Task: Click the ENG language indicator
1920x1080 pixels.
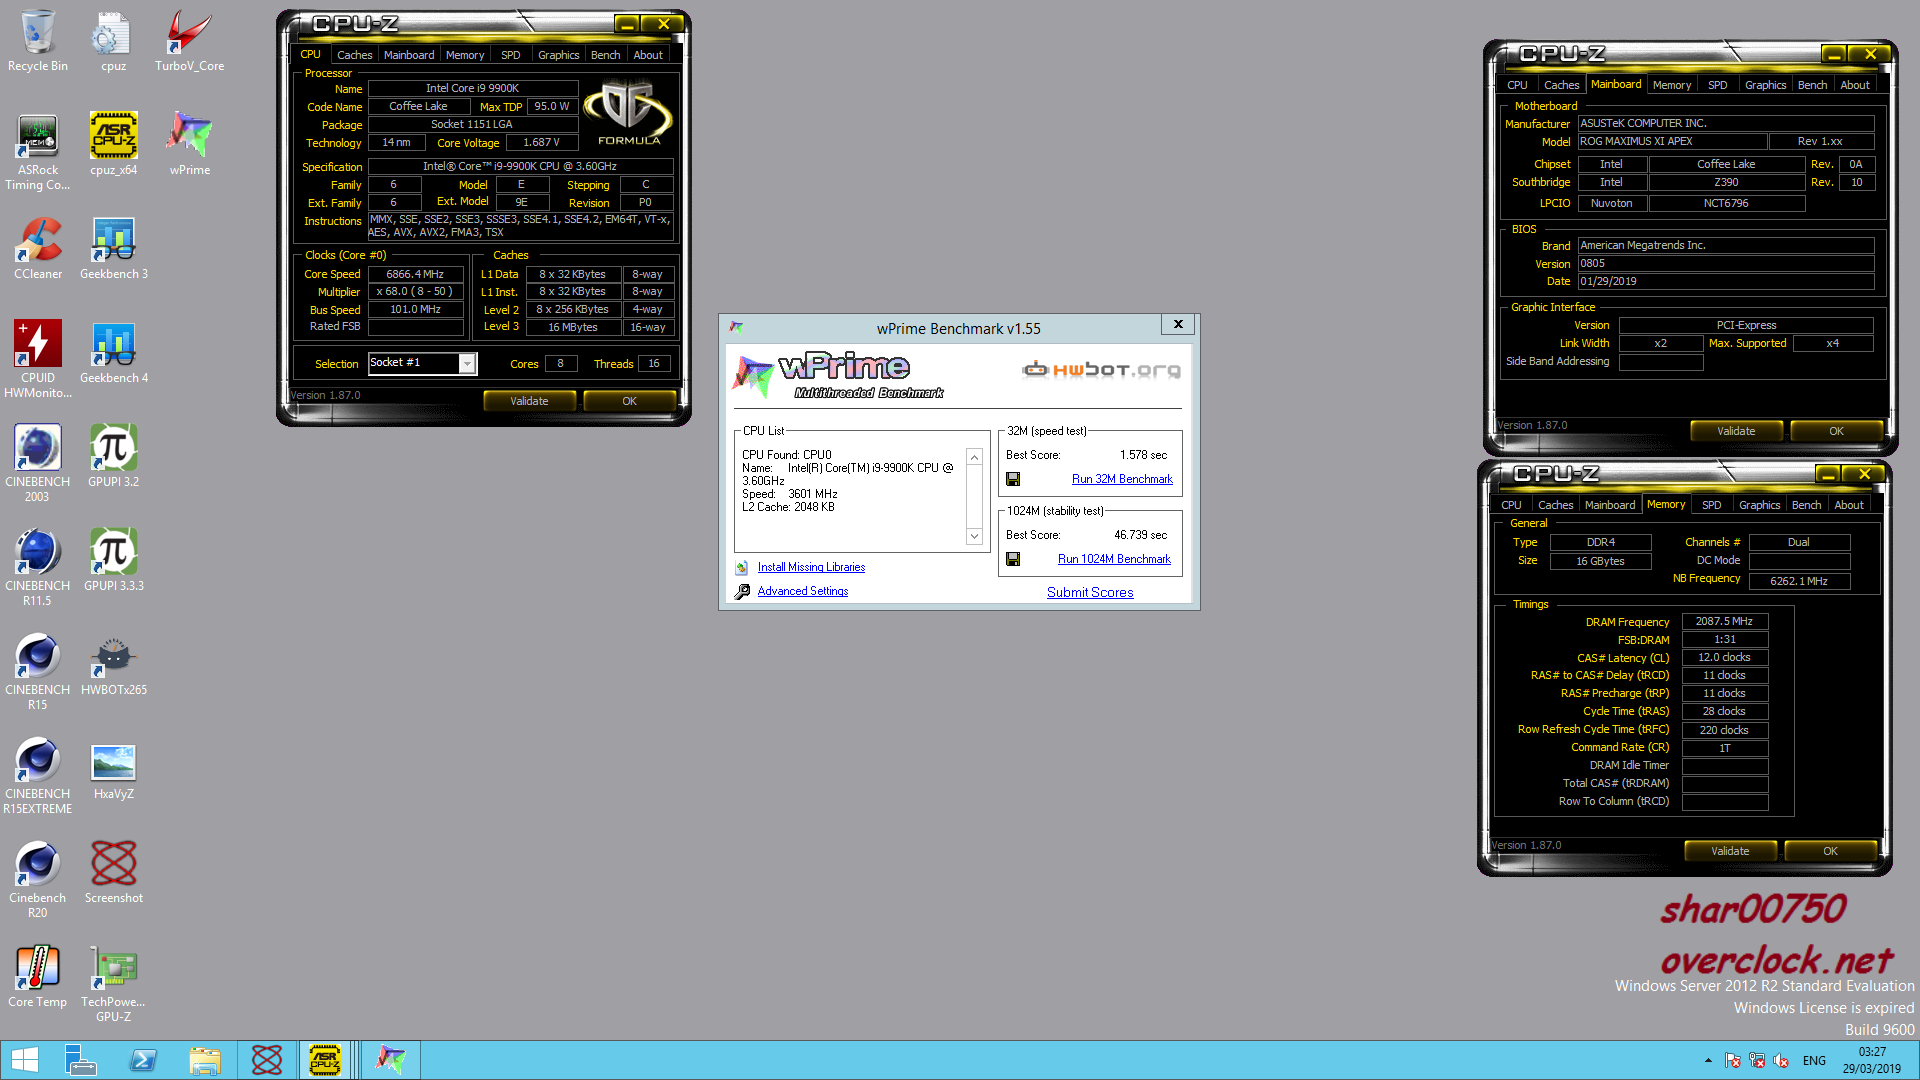Action: pyautogui.click(x=1814, y=1061)
